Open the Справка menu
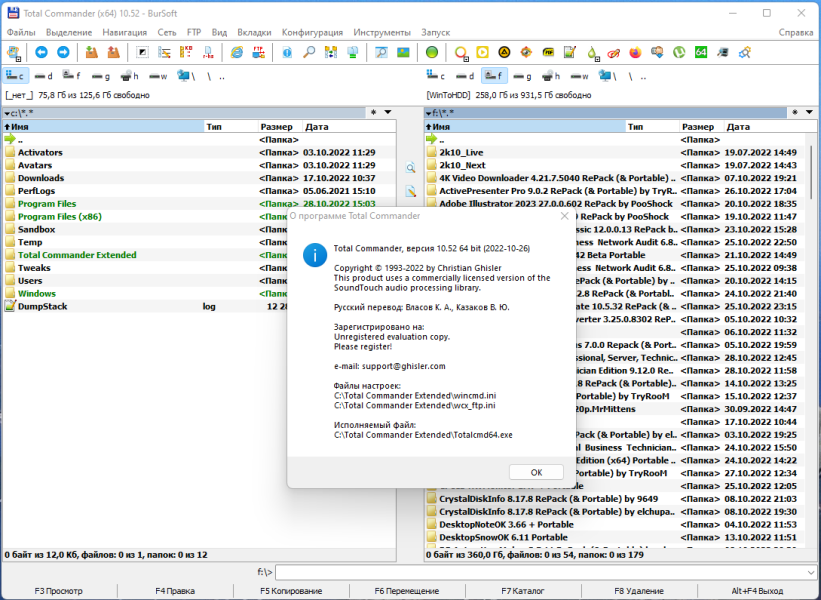This screenshot has width=821, height=600. (795, 32)
